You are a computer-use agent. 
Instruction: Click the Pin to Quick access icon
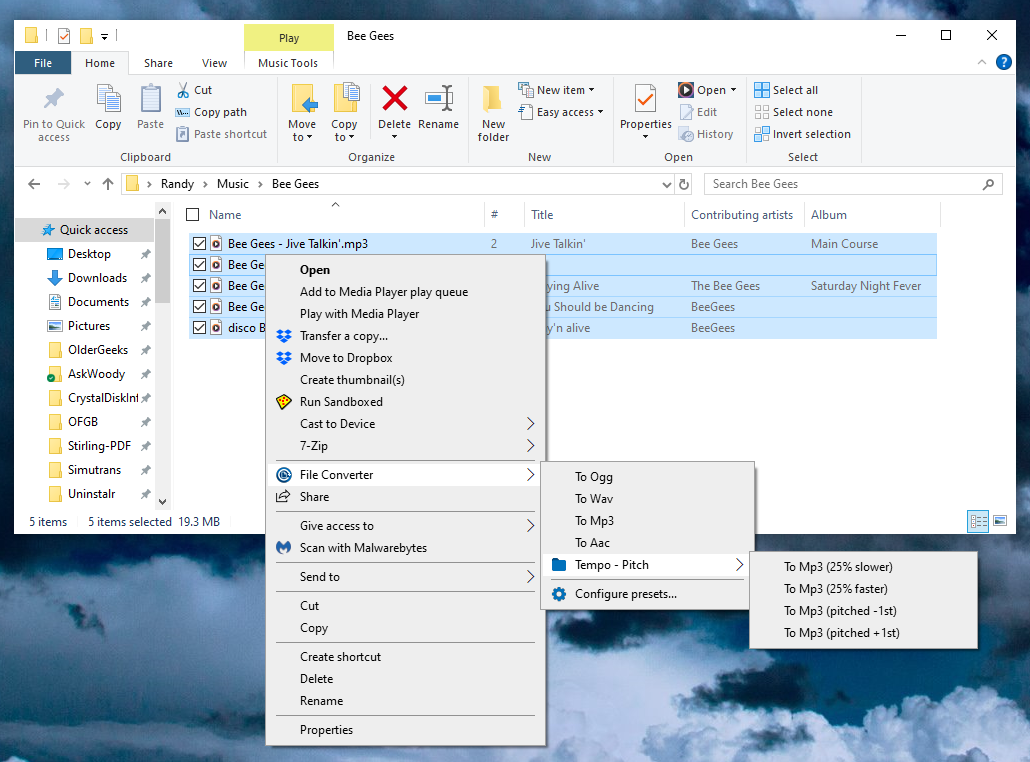(x=54, y=99)
